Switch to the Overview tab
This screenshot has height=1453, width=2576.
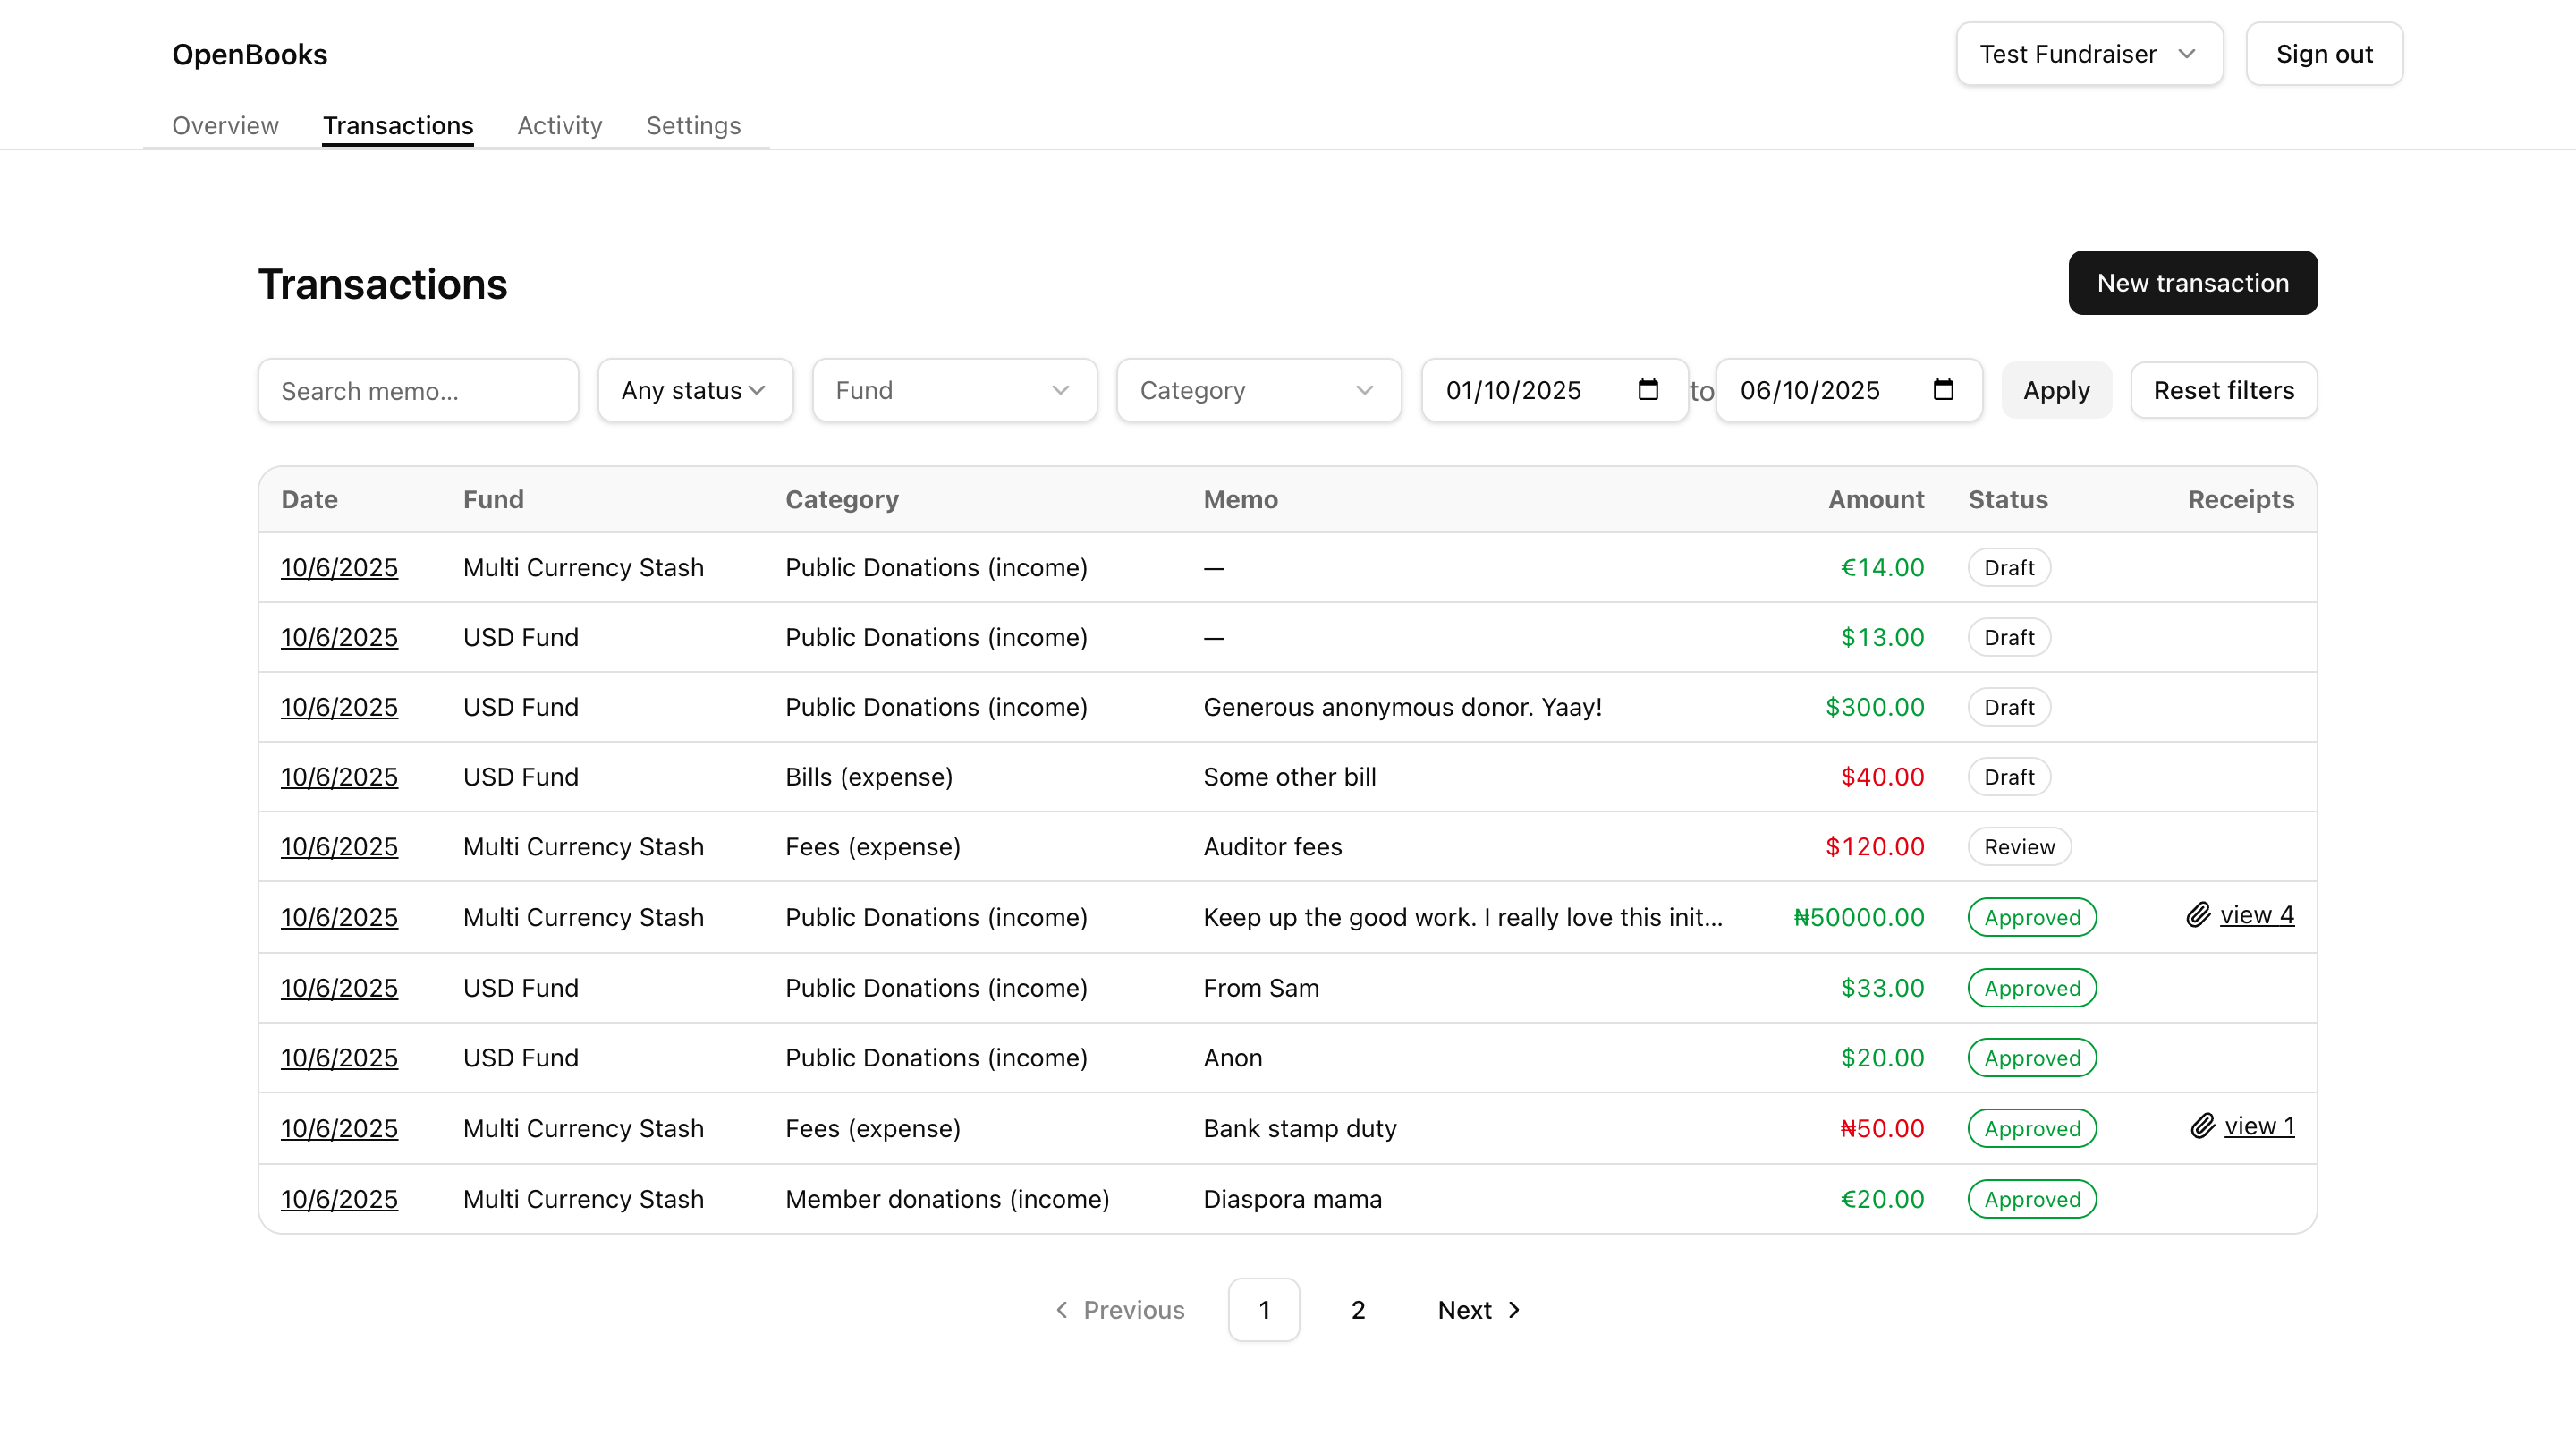(225, 126)
